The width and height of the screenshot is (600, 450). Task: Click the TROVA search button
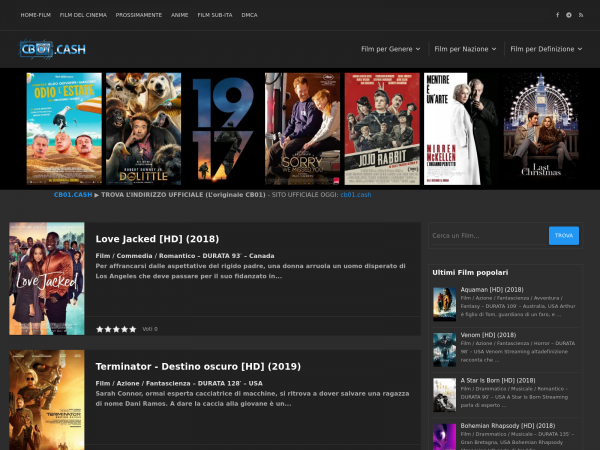point(564,235)
